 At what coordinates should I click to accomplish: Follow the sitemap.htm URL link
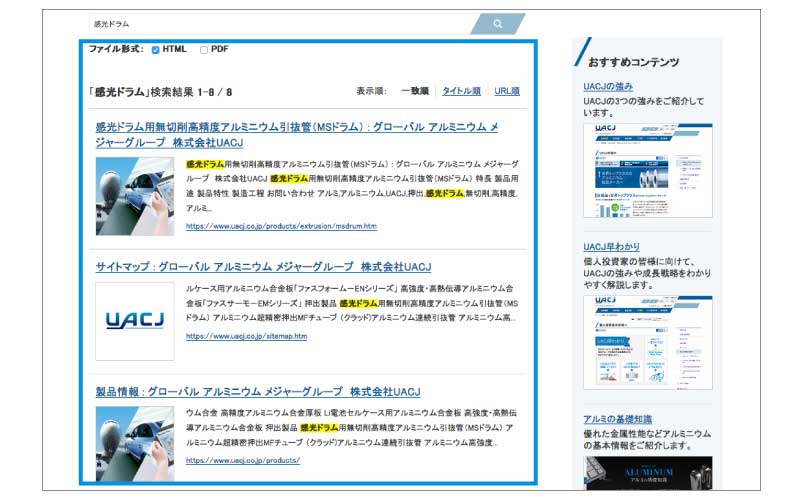tap(246, 336)
